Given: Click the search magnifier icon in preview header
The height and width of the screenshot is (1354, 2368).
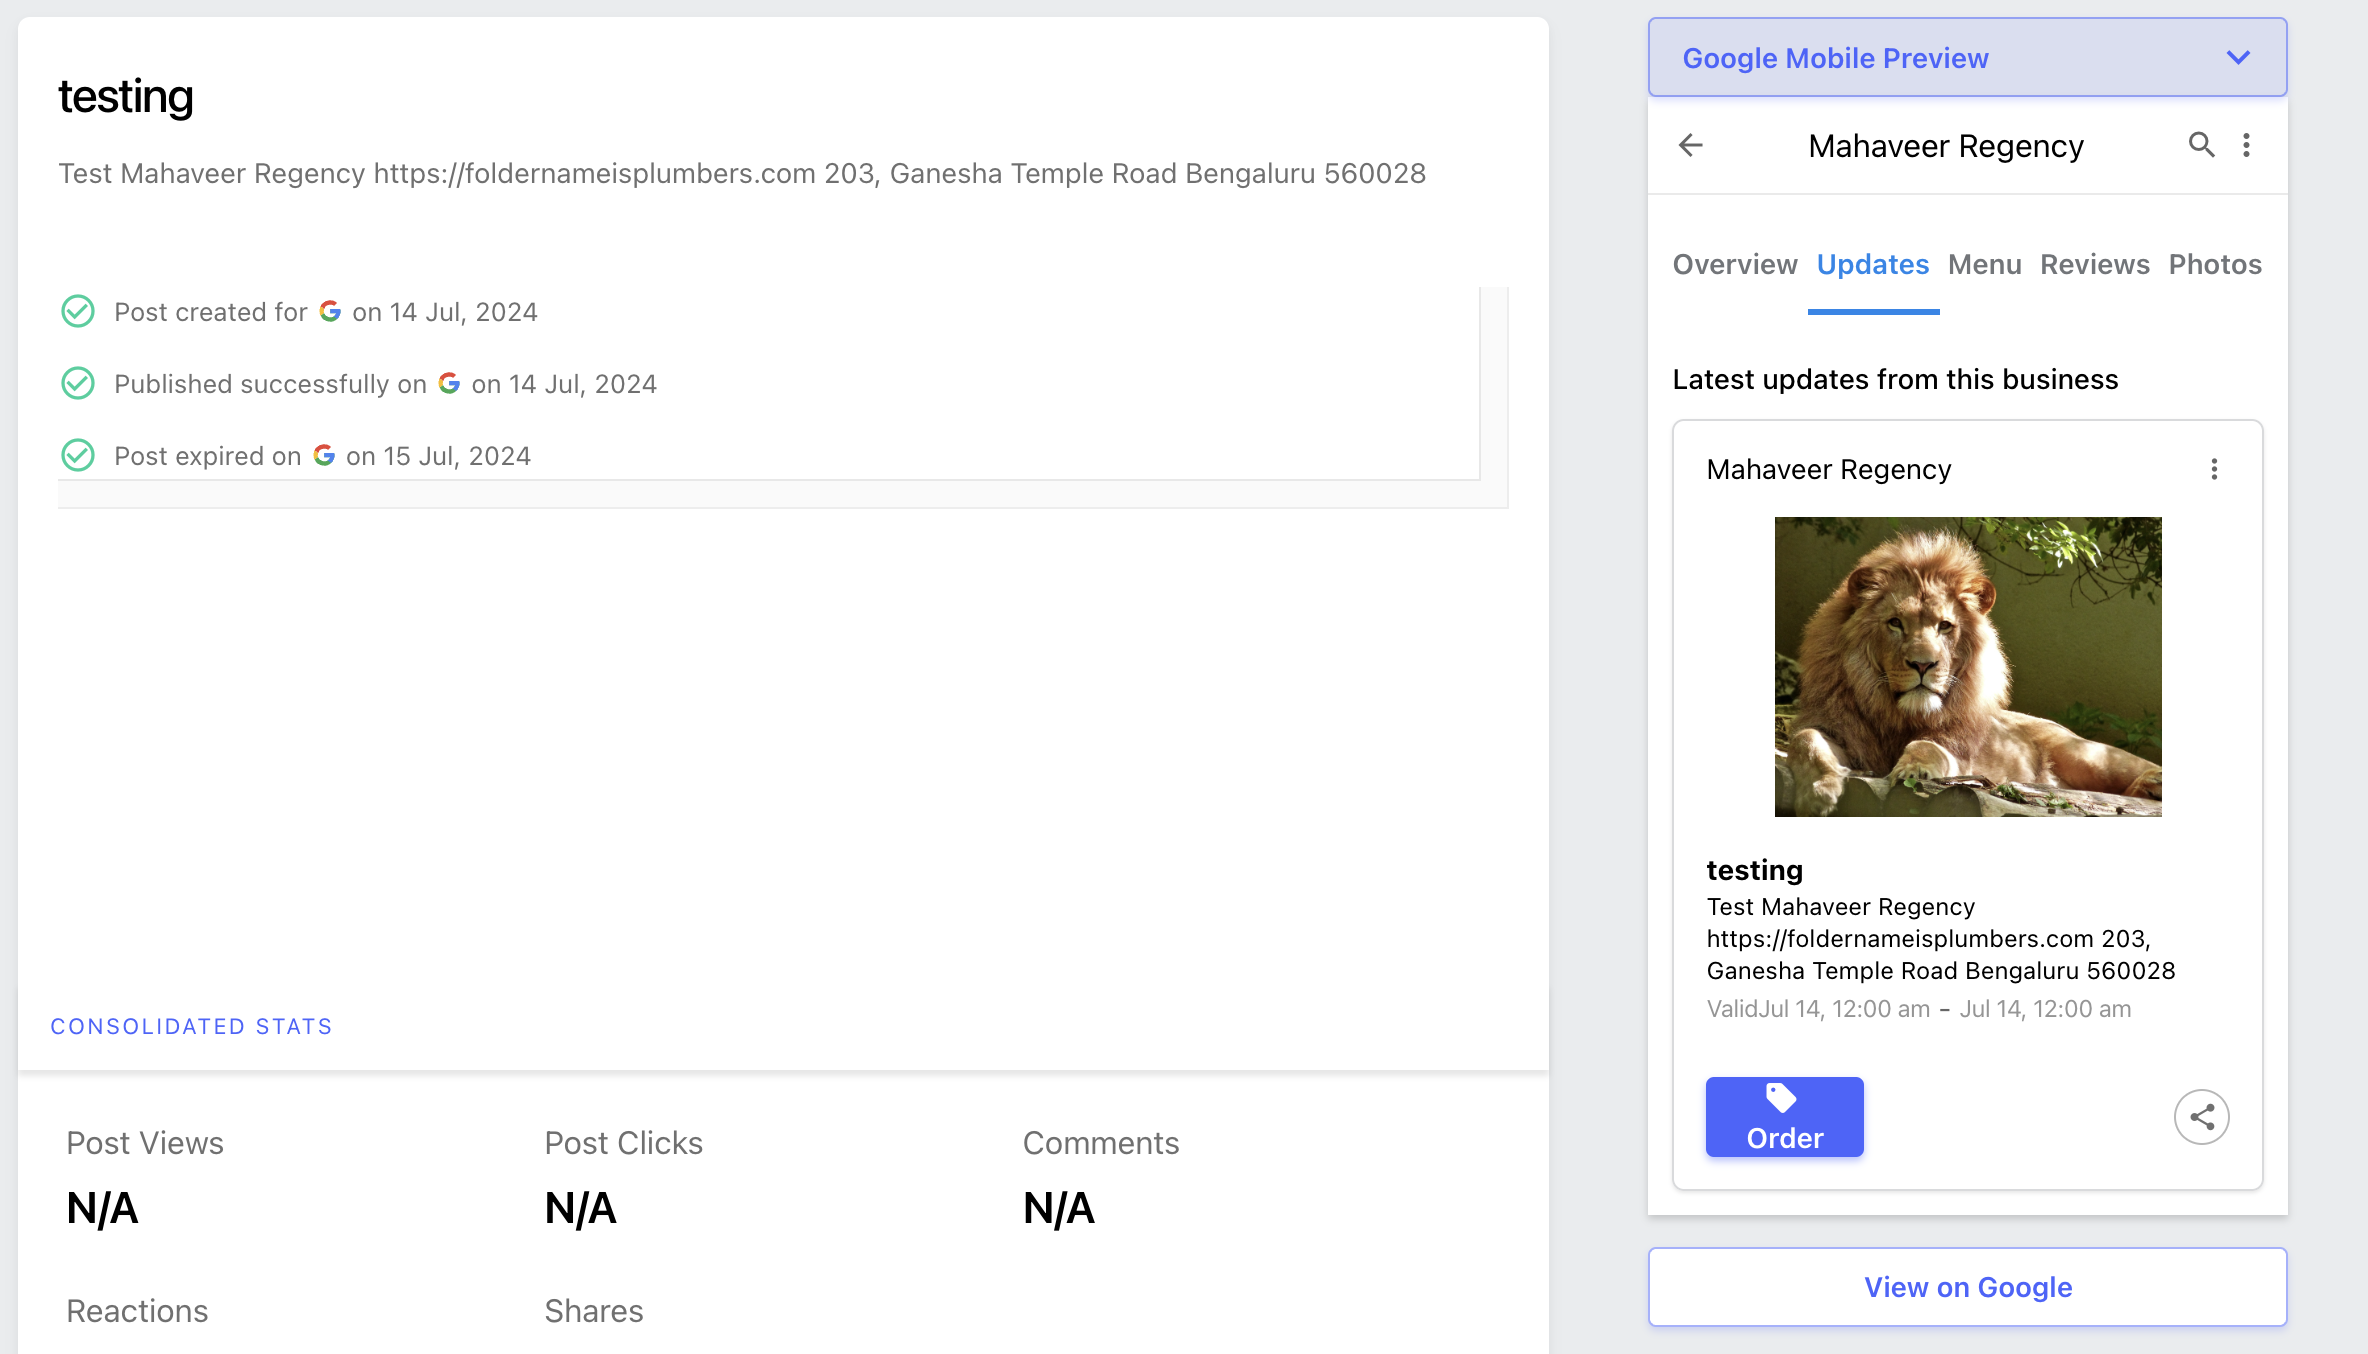Looking at the screenshot, I should pyautogui.click(x=2201, y=145).
